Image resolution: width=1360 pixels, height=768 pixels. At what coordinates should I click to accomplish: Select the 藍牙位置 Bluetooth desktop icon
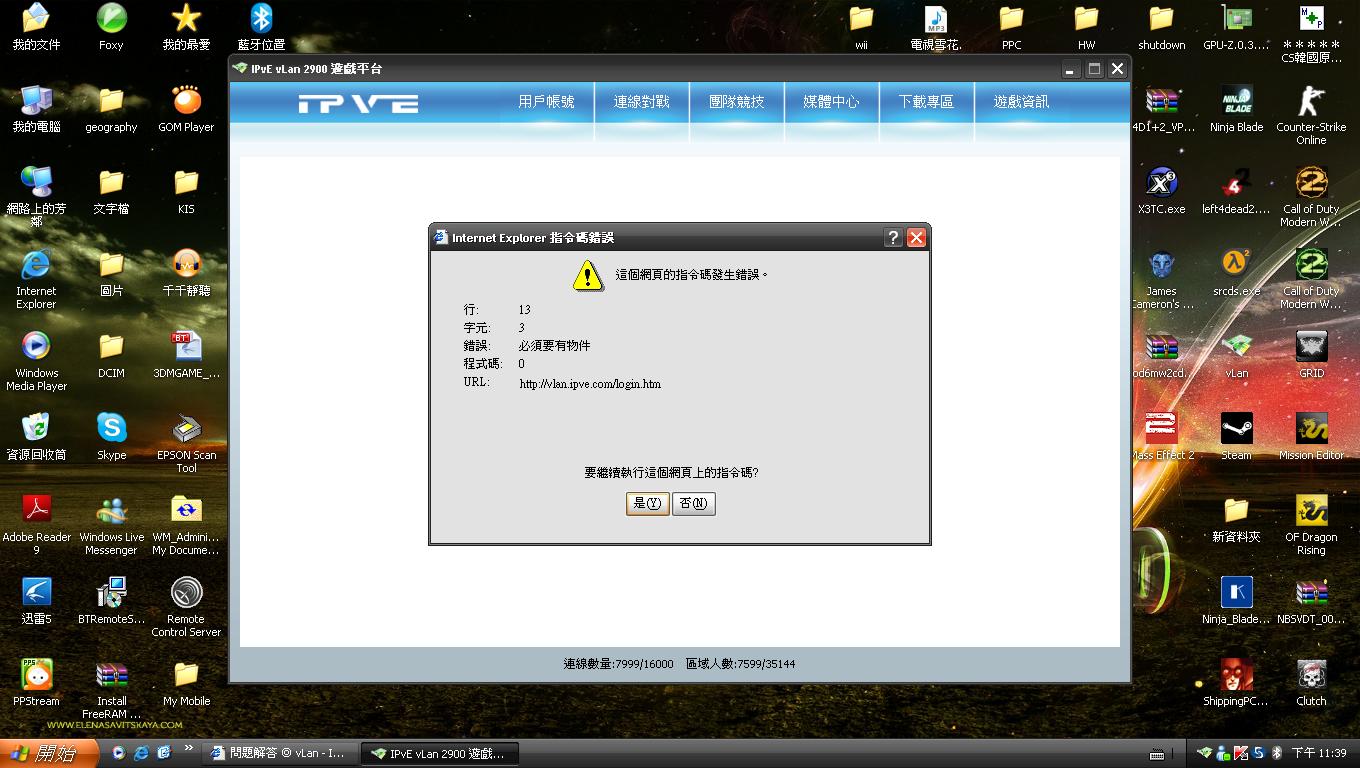click(261, 26)
